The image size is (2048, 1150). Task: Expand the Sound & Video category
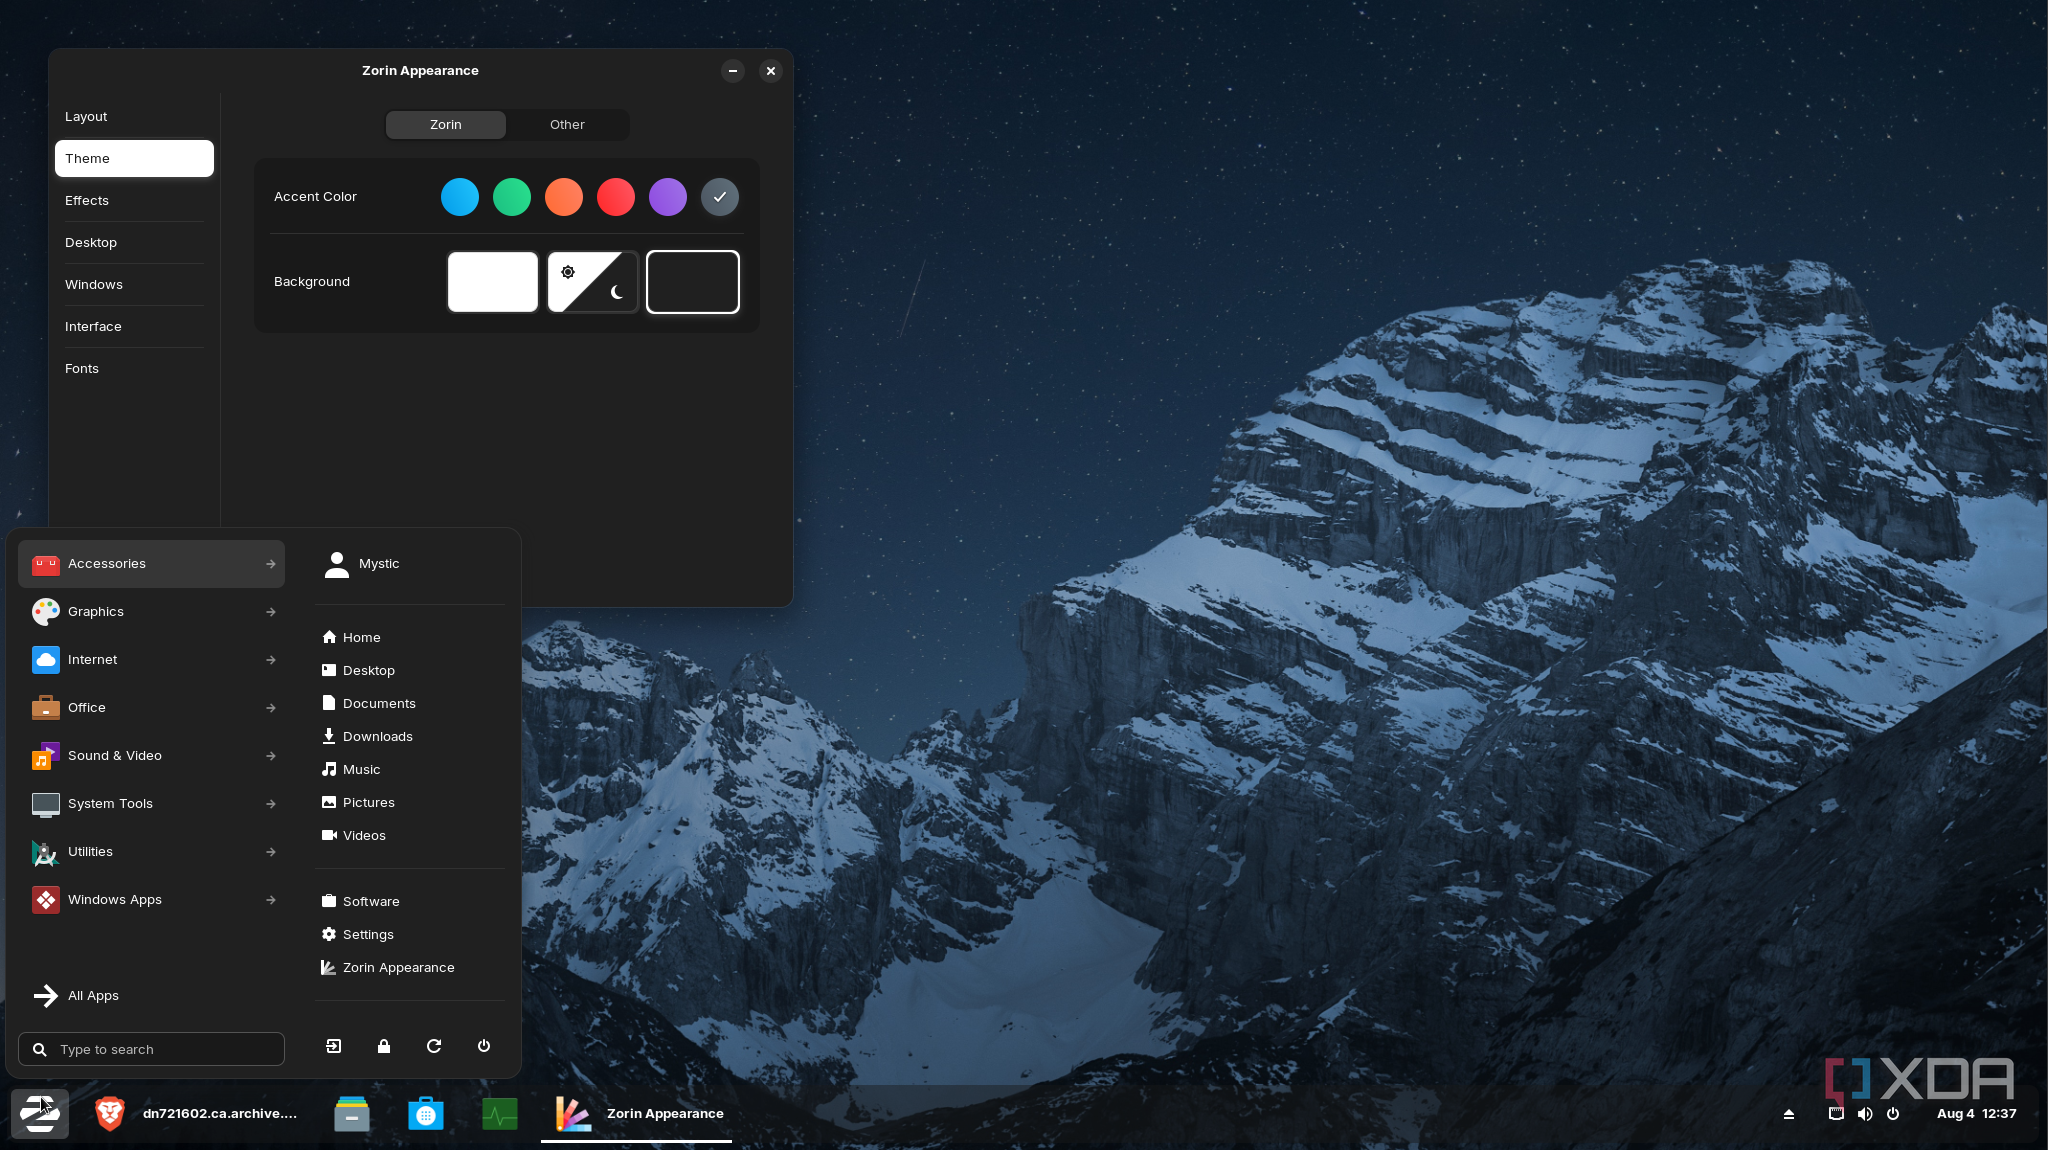152,756
